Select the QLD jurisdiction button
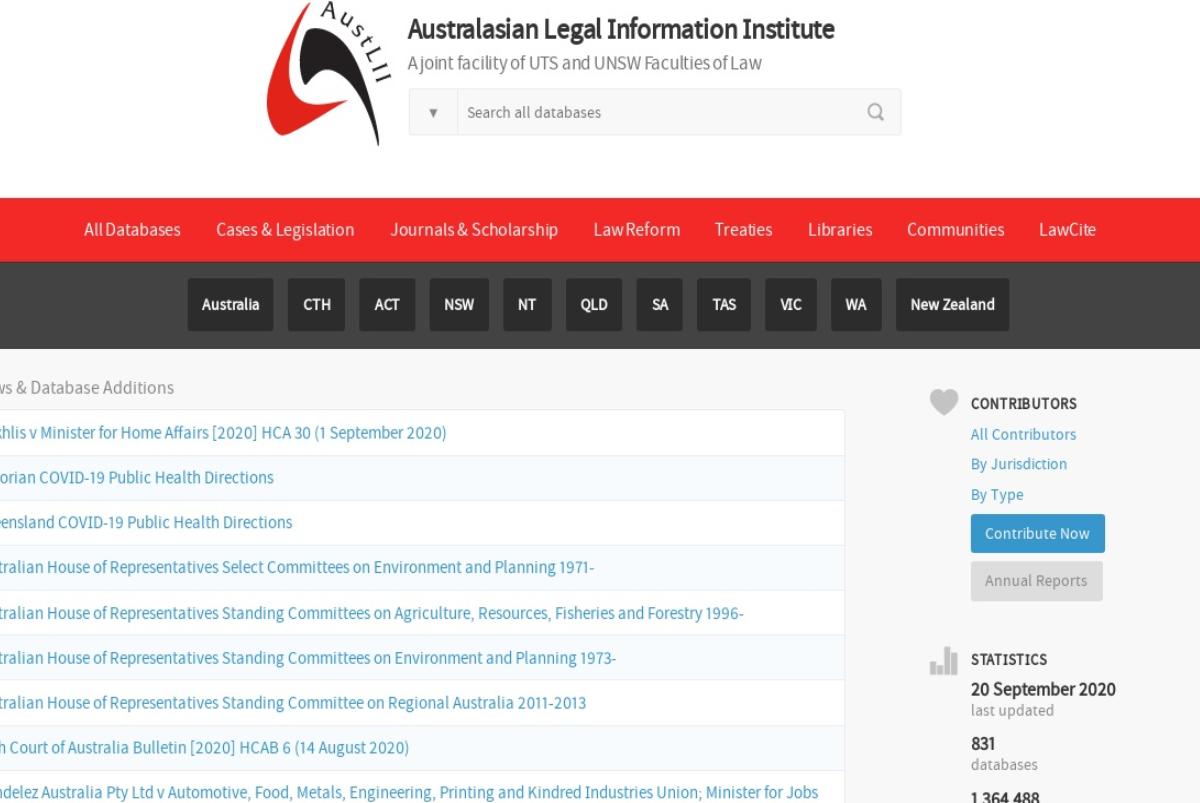The image size is (1200, 803). tap(594, 304)
